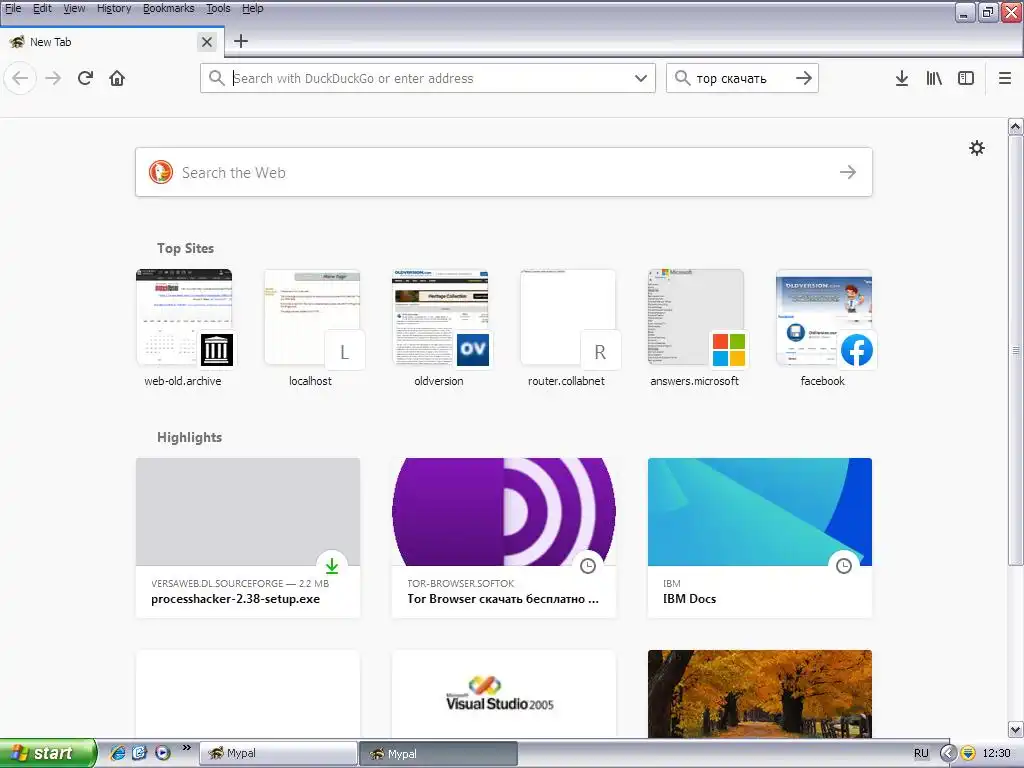
Task: Click the page scrollbar up arrow
Action: (x=1016, y=126)
